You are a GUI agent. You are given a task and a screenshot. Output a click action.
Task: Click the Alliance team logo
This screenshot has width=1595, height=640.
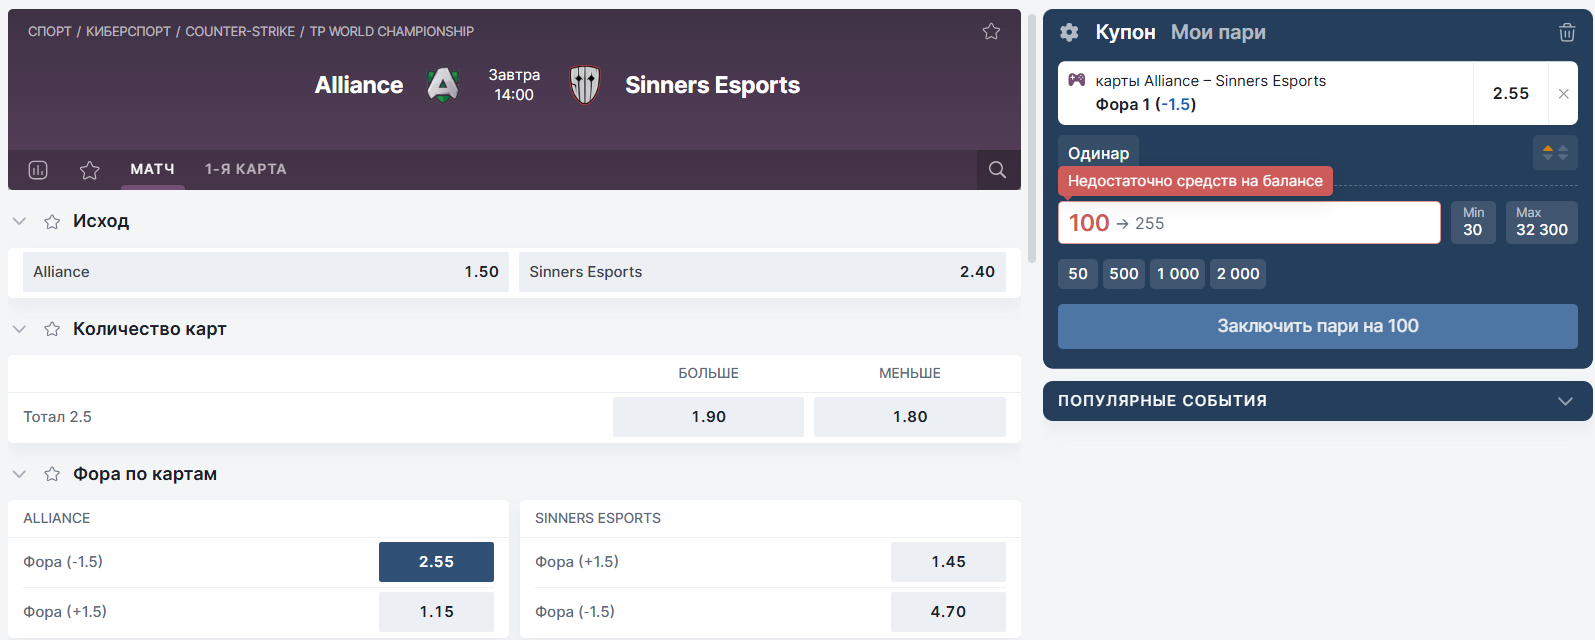pyautogui.click(x=442, y=85)
